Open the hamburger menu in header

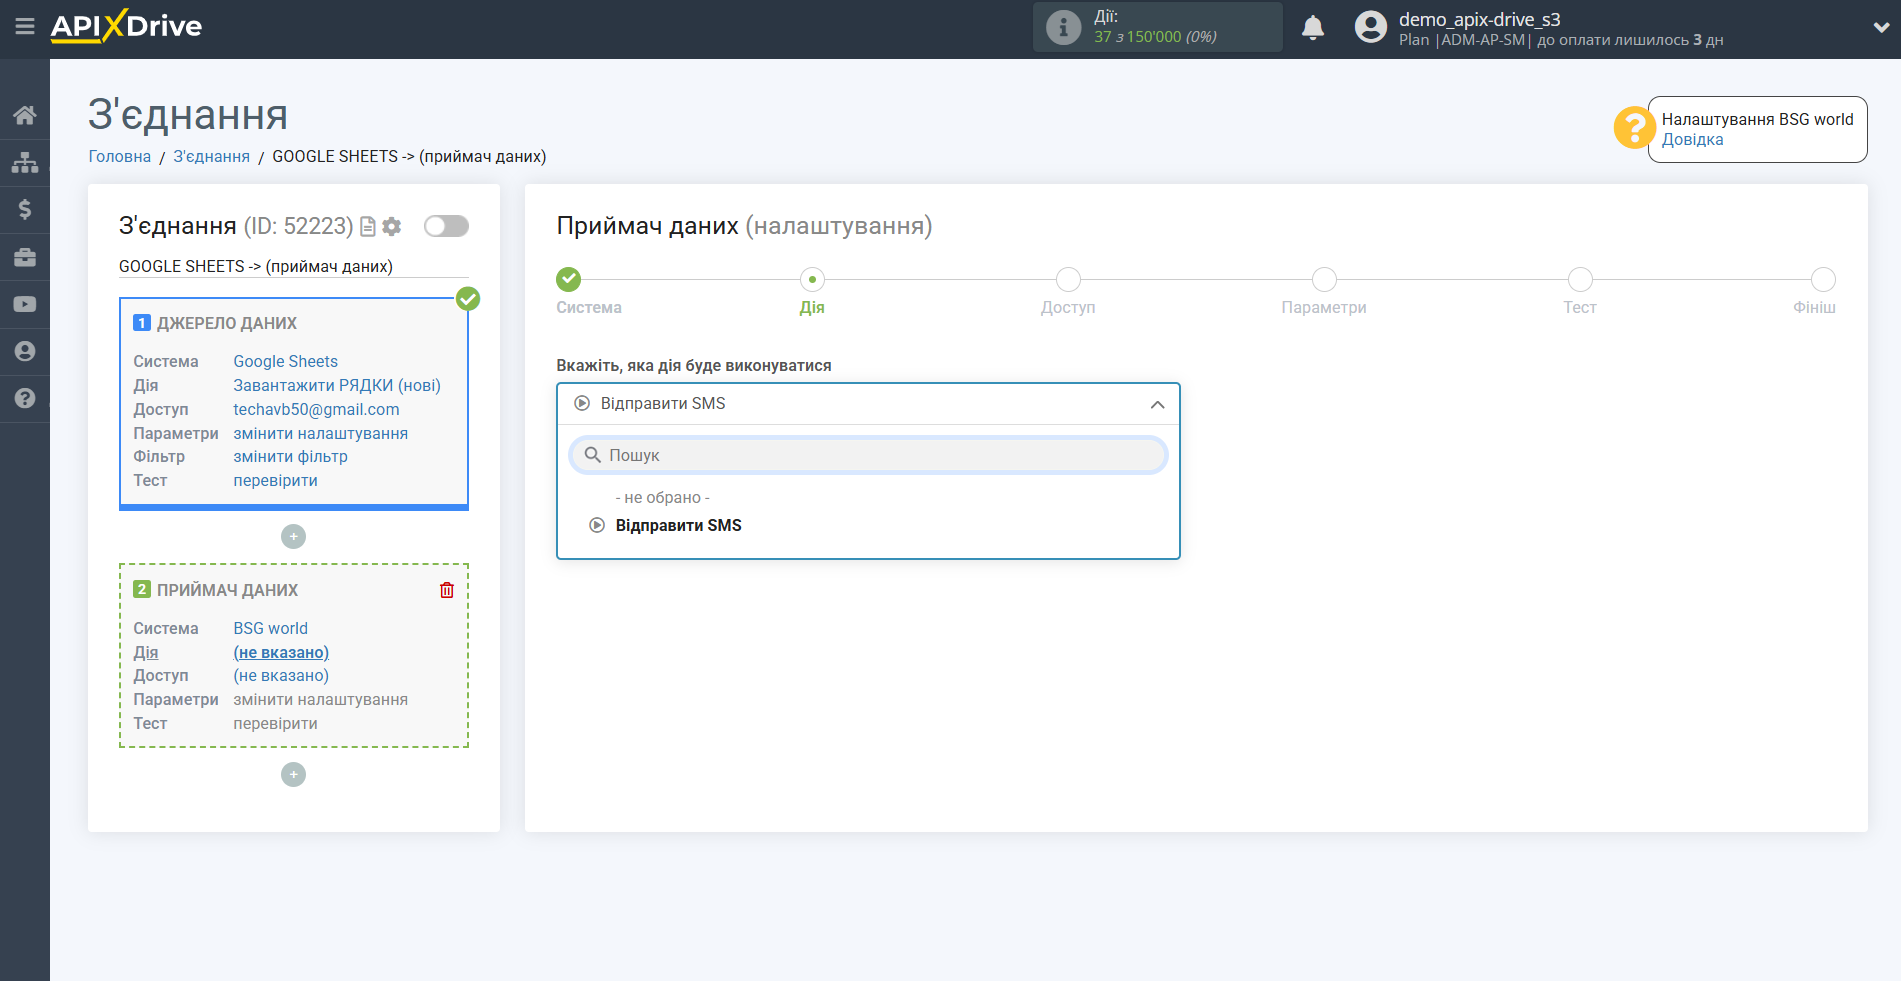tap(25, 27)
